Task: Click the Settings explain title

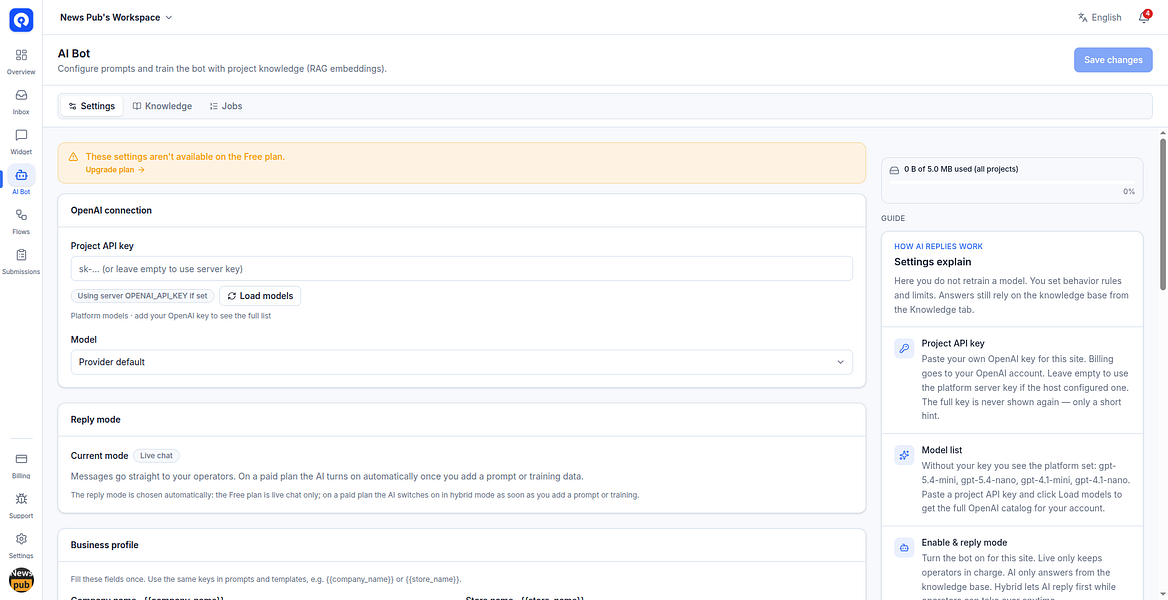Action: (933, 262)
